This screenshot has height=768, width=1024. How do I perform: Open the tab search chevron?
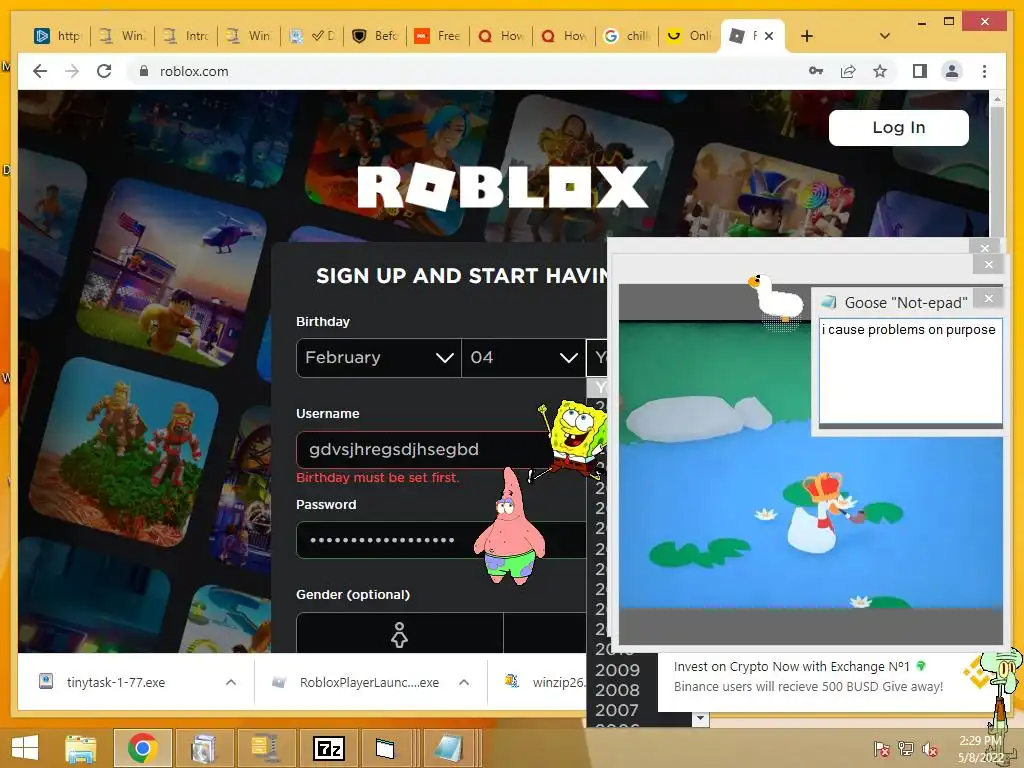coord(885,36)
